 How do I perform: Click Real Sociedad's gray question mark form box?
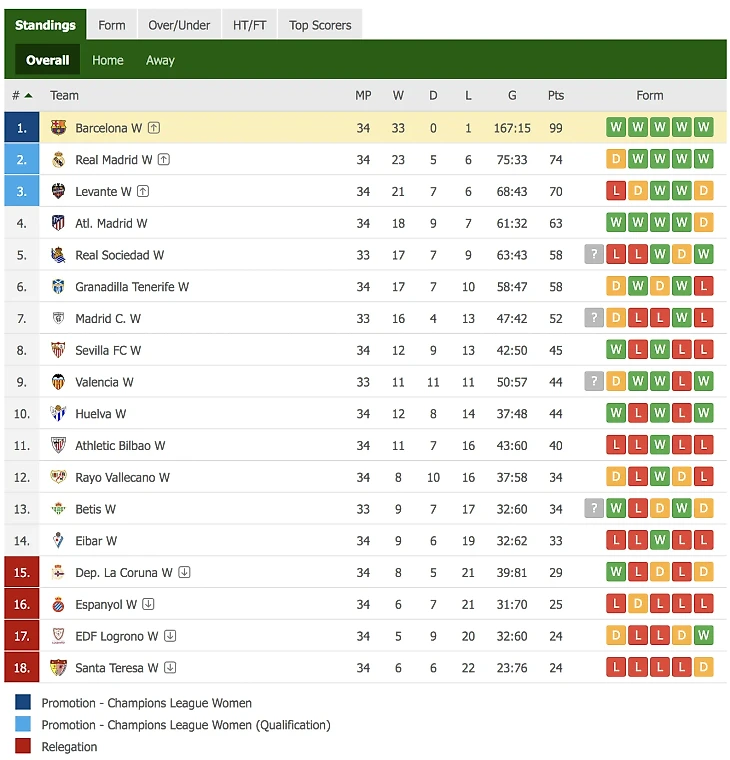click(594, 255)
